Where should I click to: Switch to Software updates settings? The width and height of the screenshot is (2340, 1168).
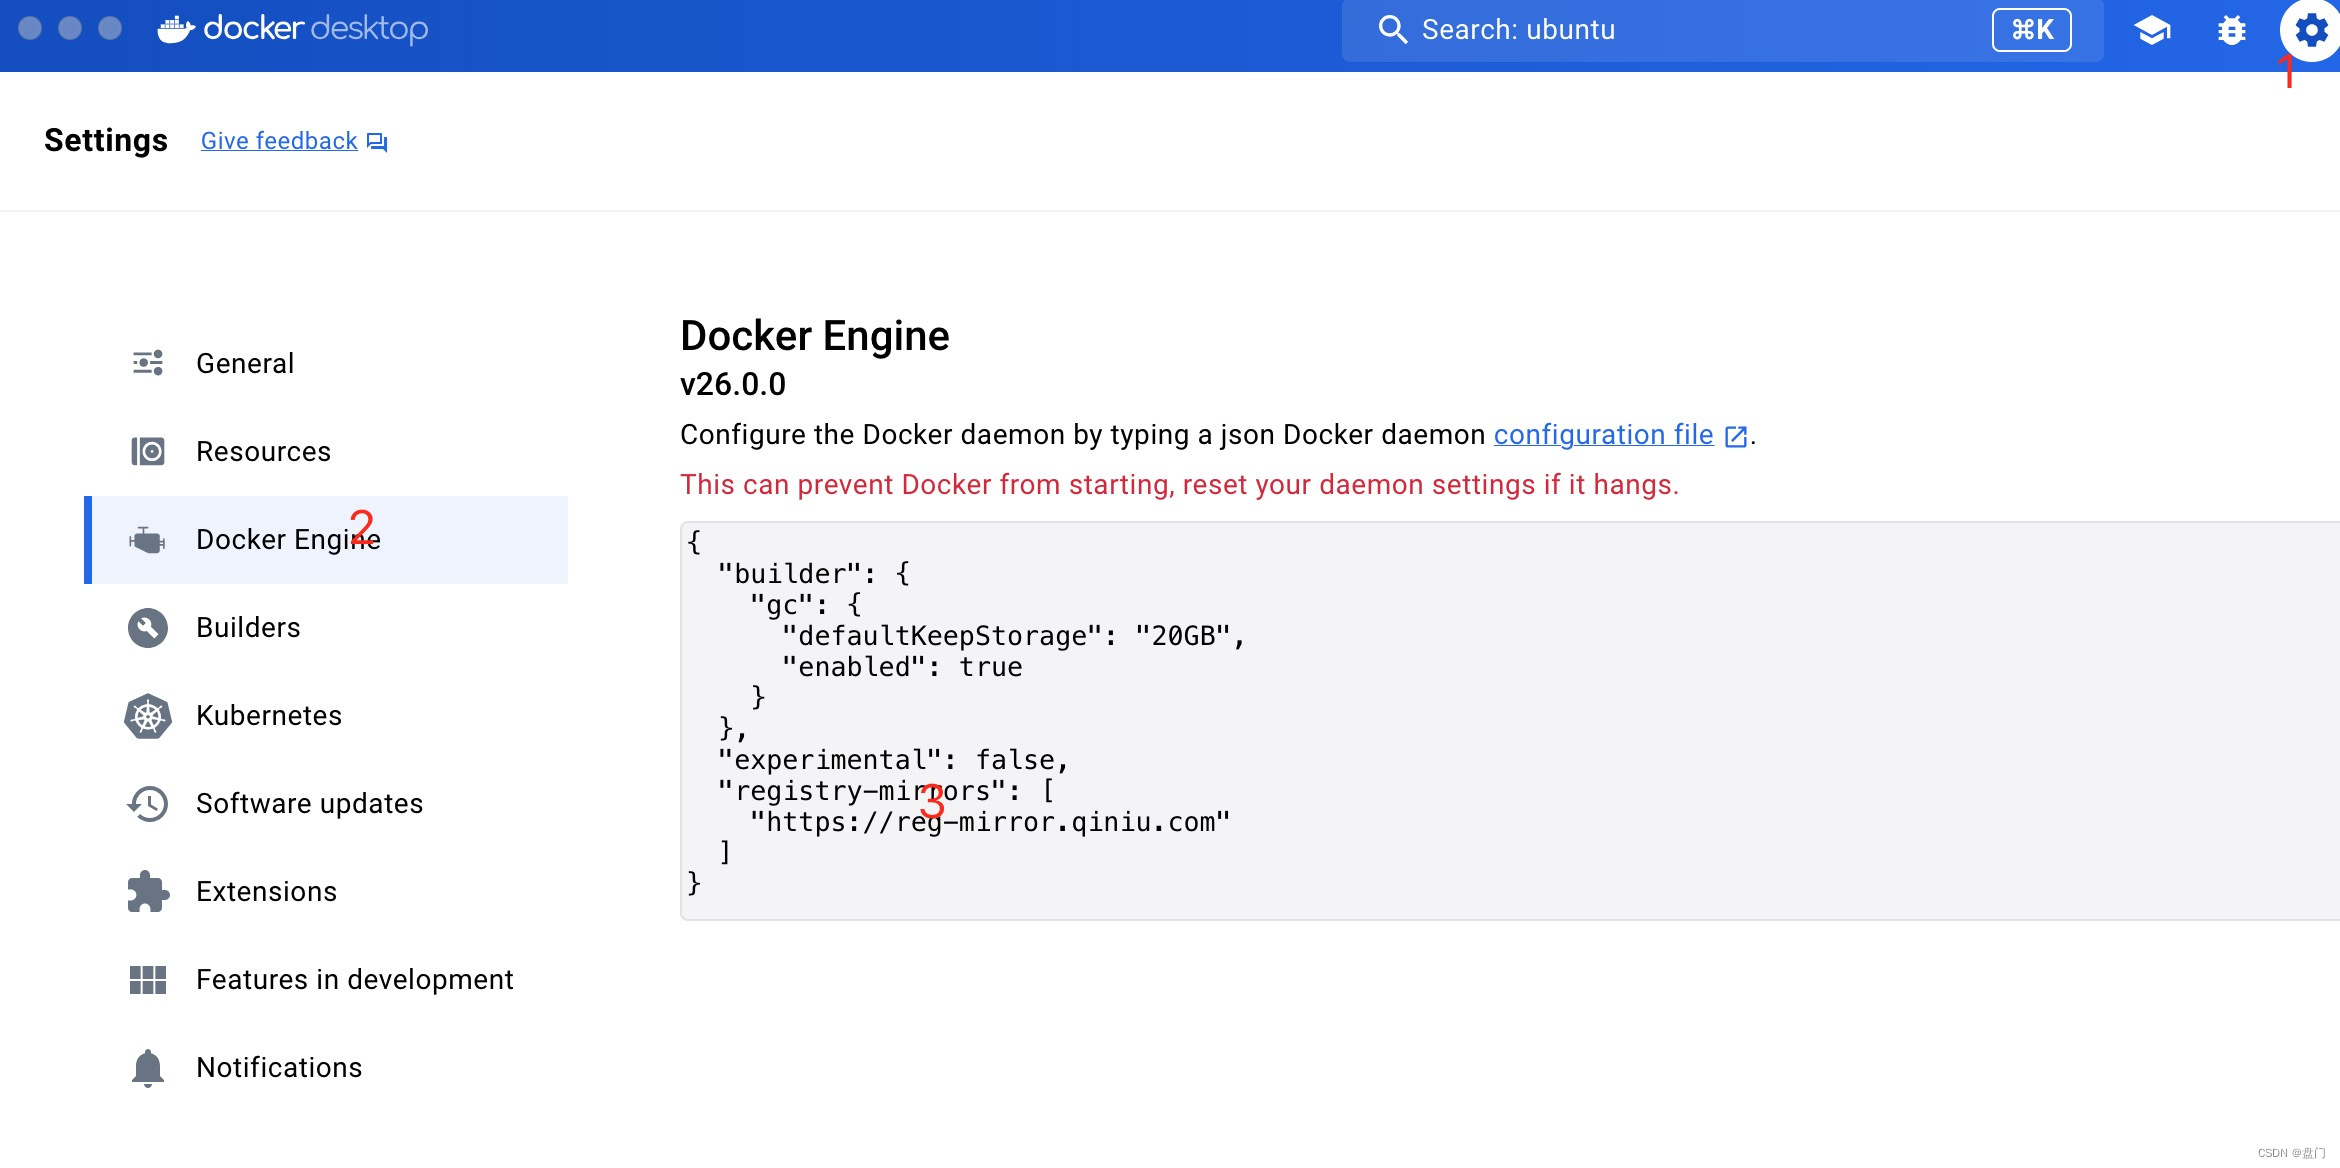(x=309, y=803)
